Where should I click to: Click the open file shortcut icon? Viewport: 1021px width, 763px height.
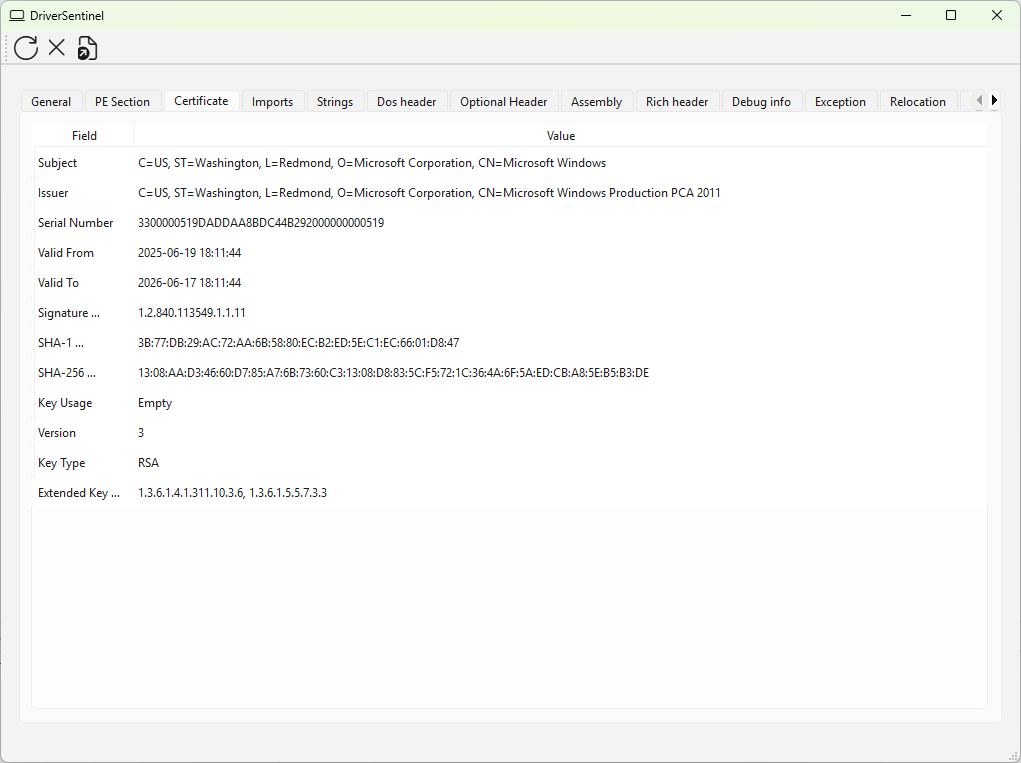point(88,47)
